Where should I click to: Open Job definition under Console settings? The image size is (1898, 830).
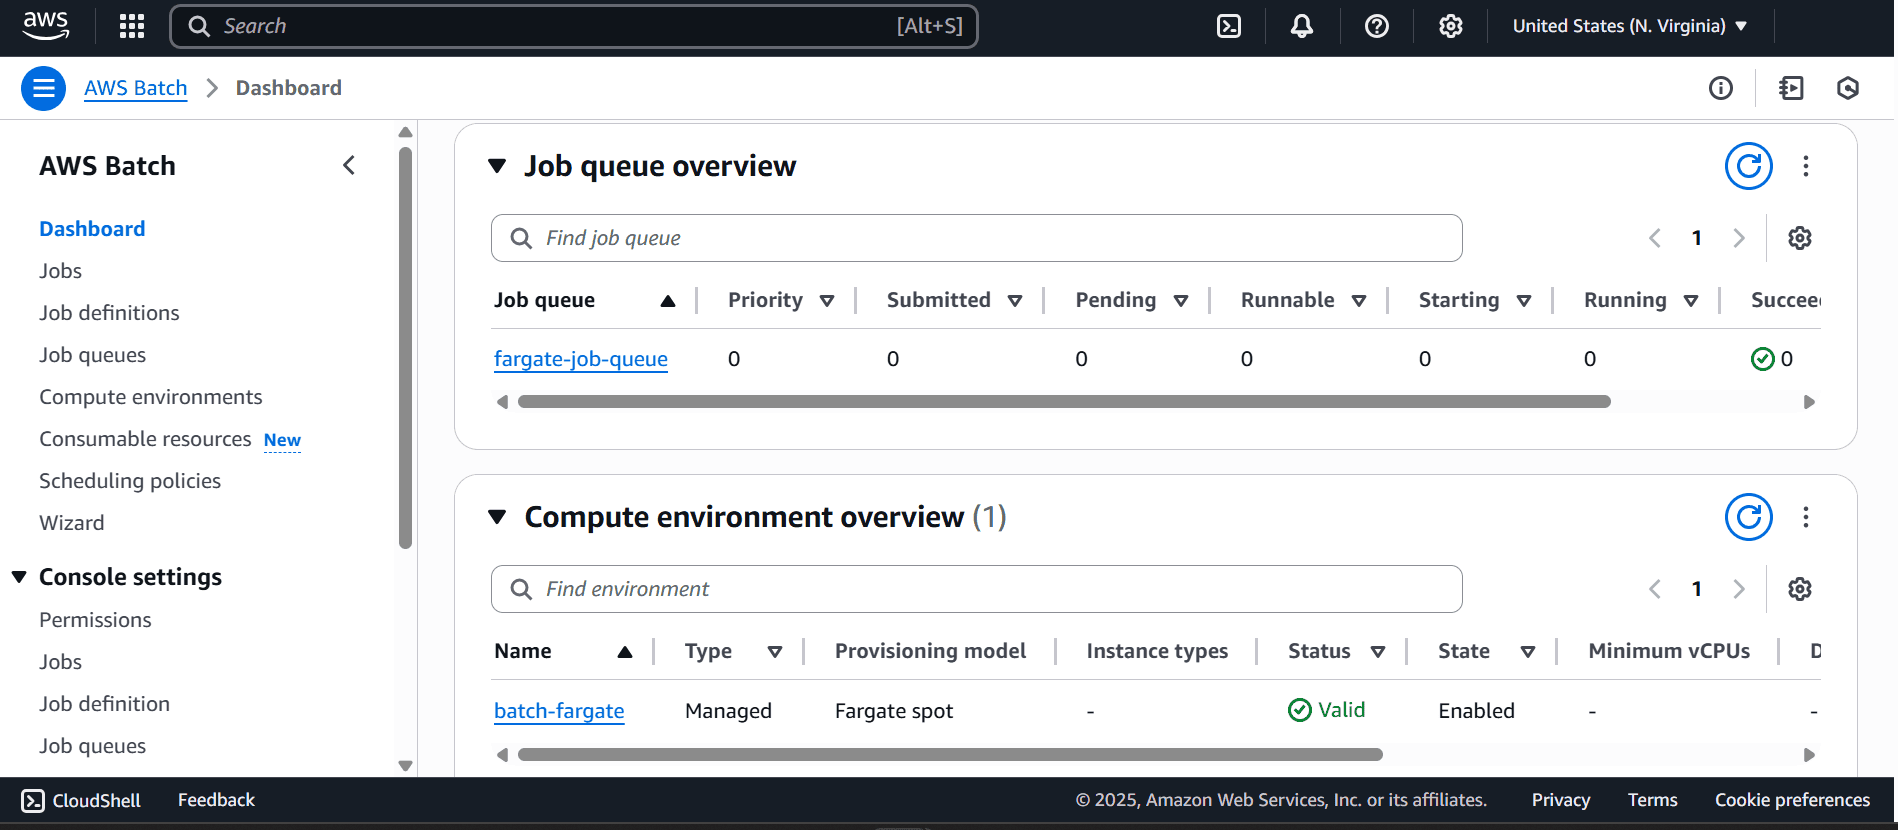(x=105, y=704)
